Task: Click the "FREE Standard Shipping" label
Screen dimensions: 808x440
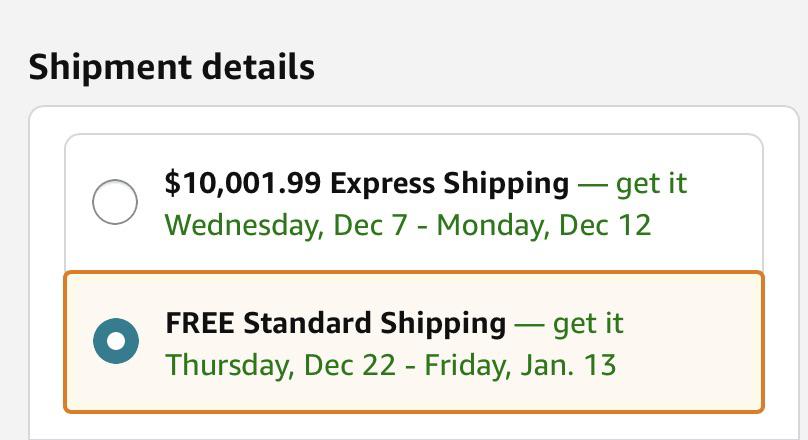Action: click(335, 323)
